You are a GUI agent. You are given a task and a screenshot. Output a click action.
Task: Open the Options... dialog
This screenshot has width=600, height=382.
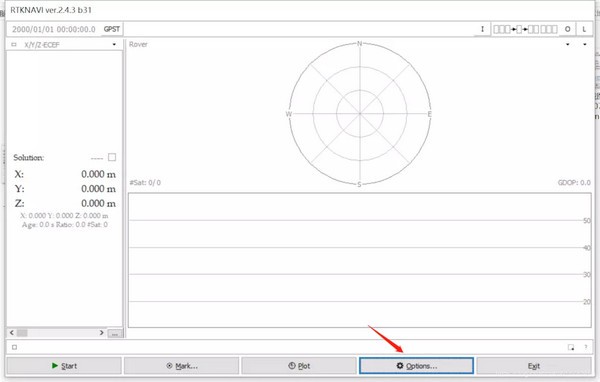pos(416,366)
